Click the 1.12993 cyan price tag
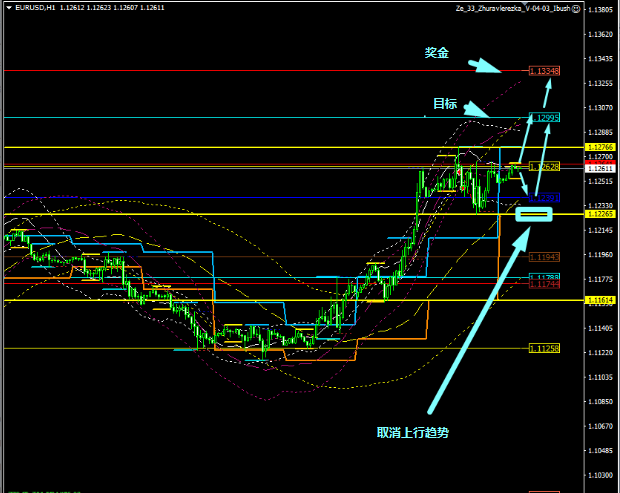The width and height of the screenshot is (620, 493). click(545, 118)
